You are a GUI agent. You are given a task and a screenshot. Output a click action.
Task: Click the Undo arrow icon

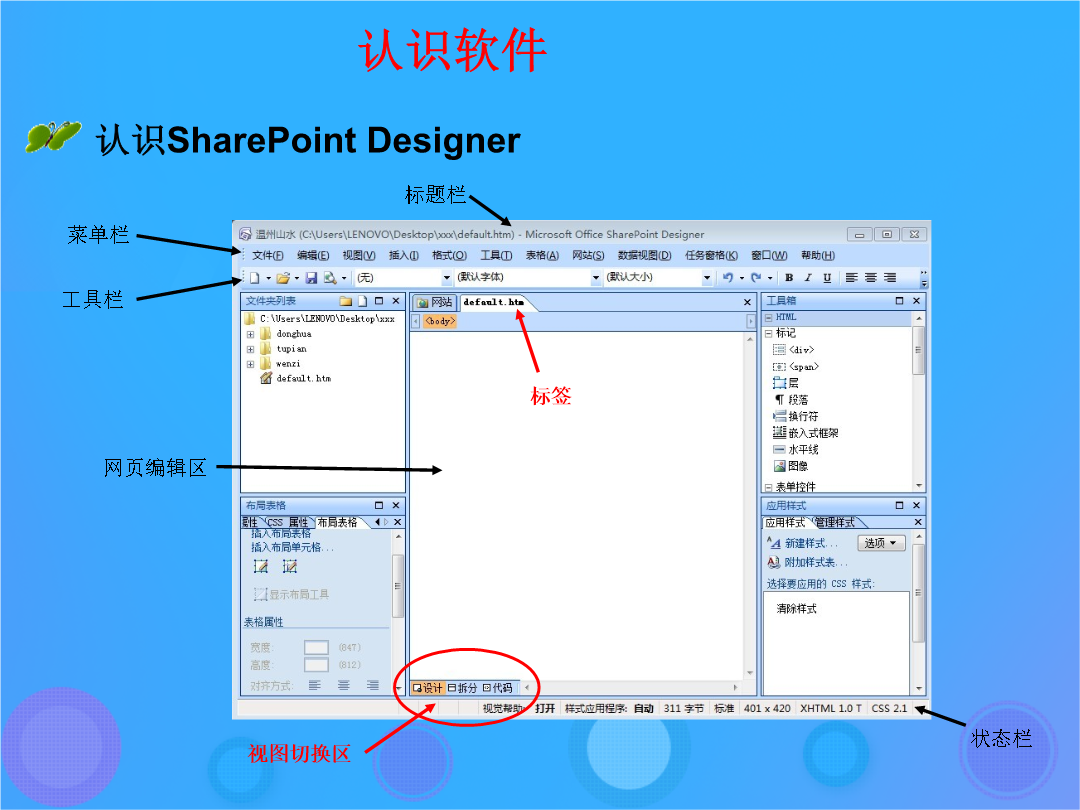pyautogui.click(x=727, y=278)
